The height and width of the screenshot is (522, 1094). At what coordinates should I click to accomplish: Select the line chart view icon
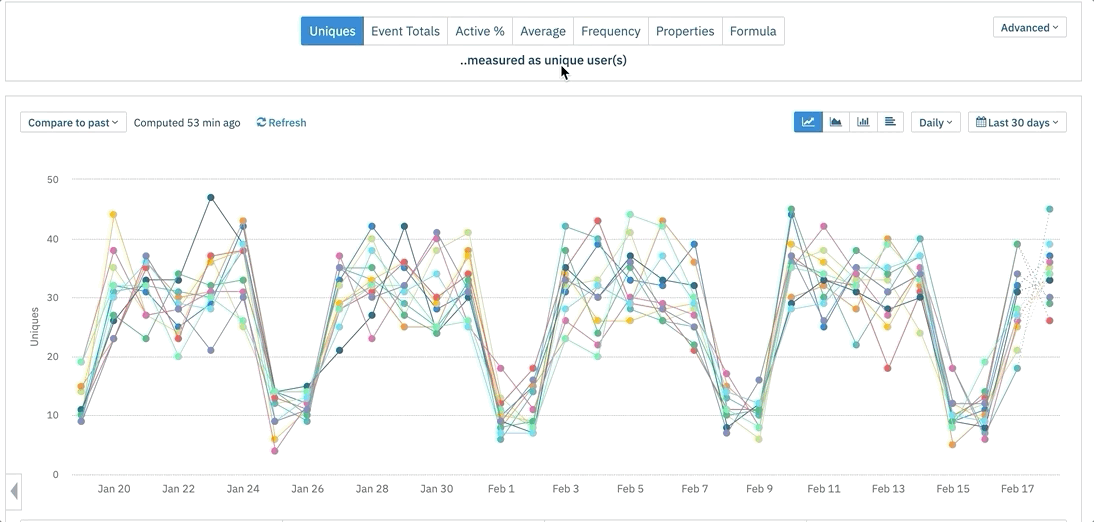point(808,122)
